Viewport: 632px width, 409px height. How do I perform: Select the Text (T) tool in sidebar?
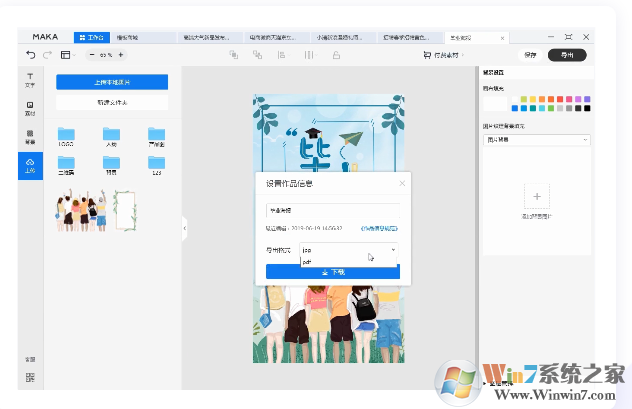[x=30, y=80]
